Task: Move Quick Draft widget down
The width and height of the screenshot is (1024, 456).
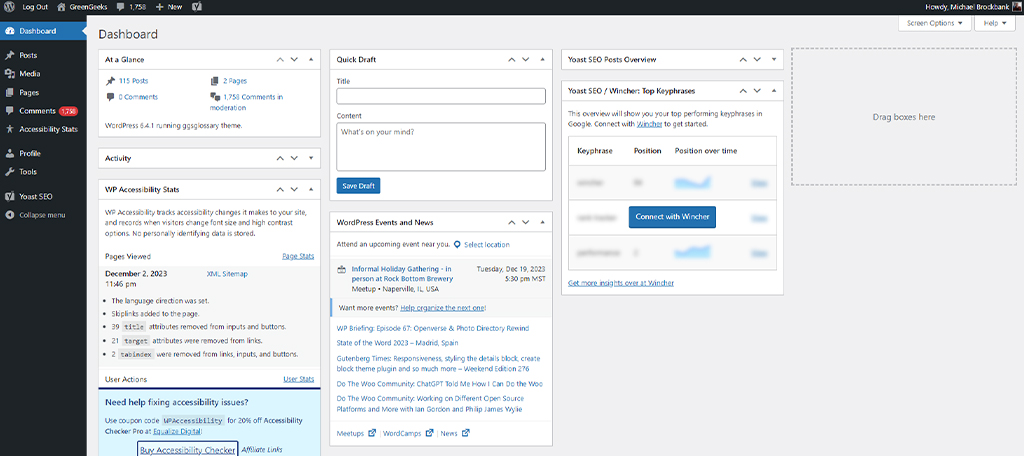Action: [526, 59]
